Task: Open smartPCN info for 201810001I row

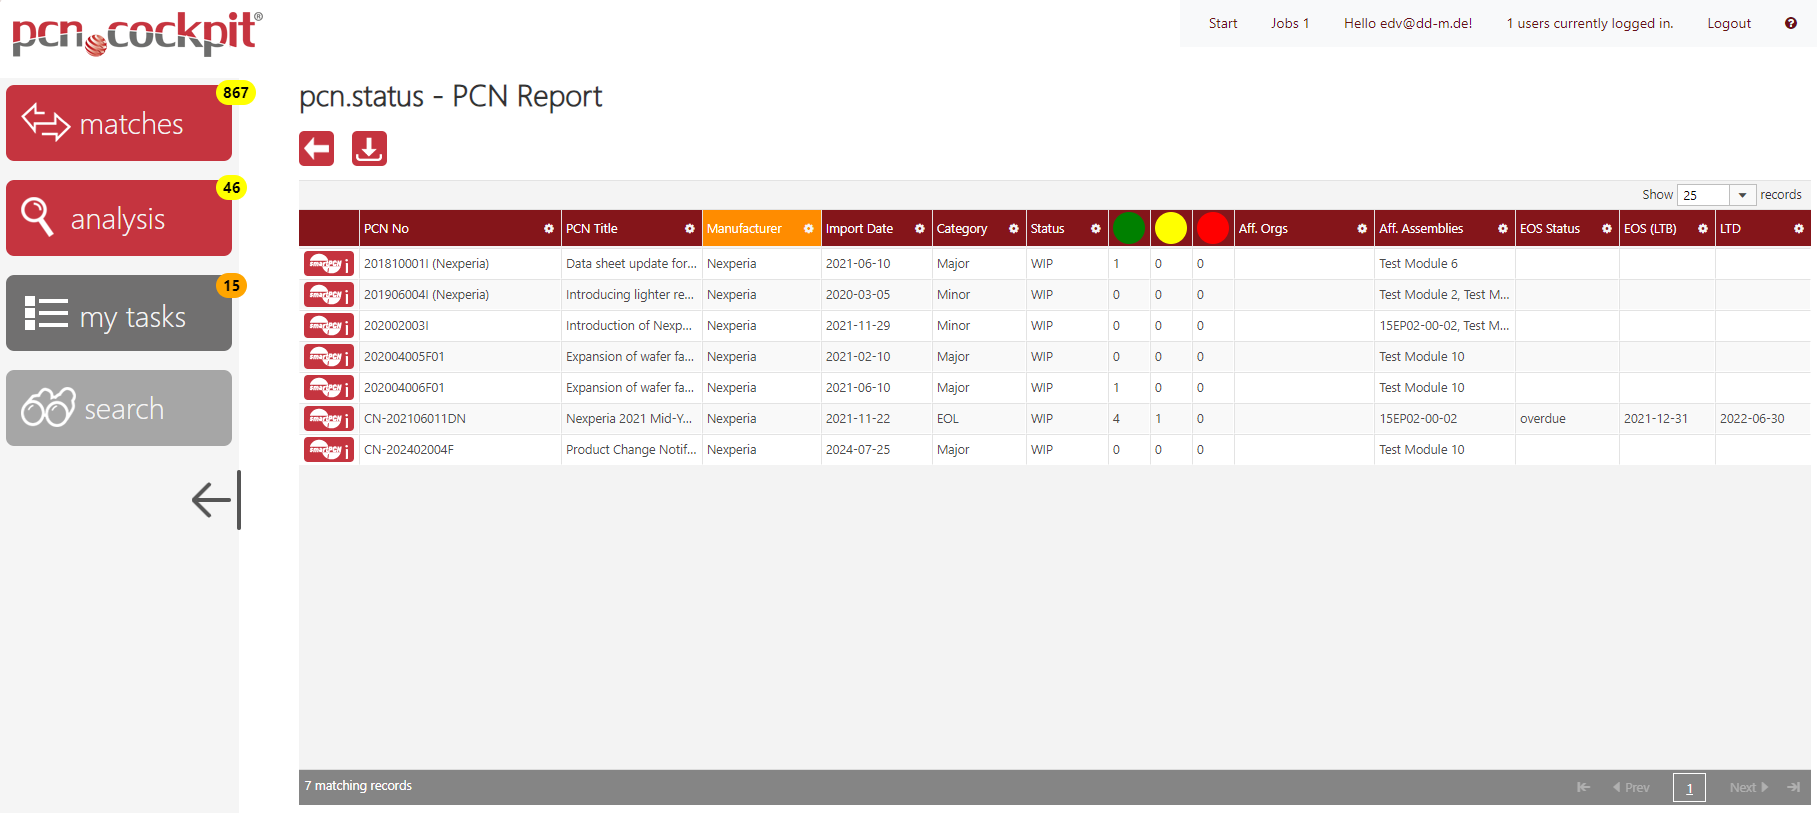Action: tap(329, 264)
